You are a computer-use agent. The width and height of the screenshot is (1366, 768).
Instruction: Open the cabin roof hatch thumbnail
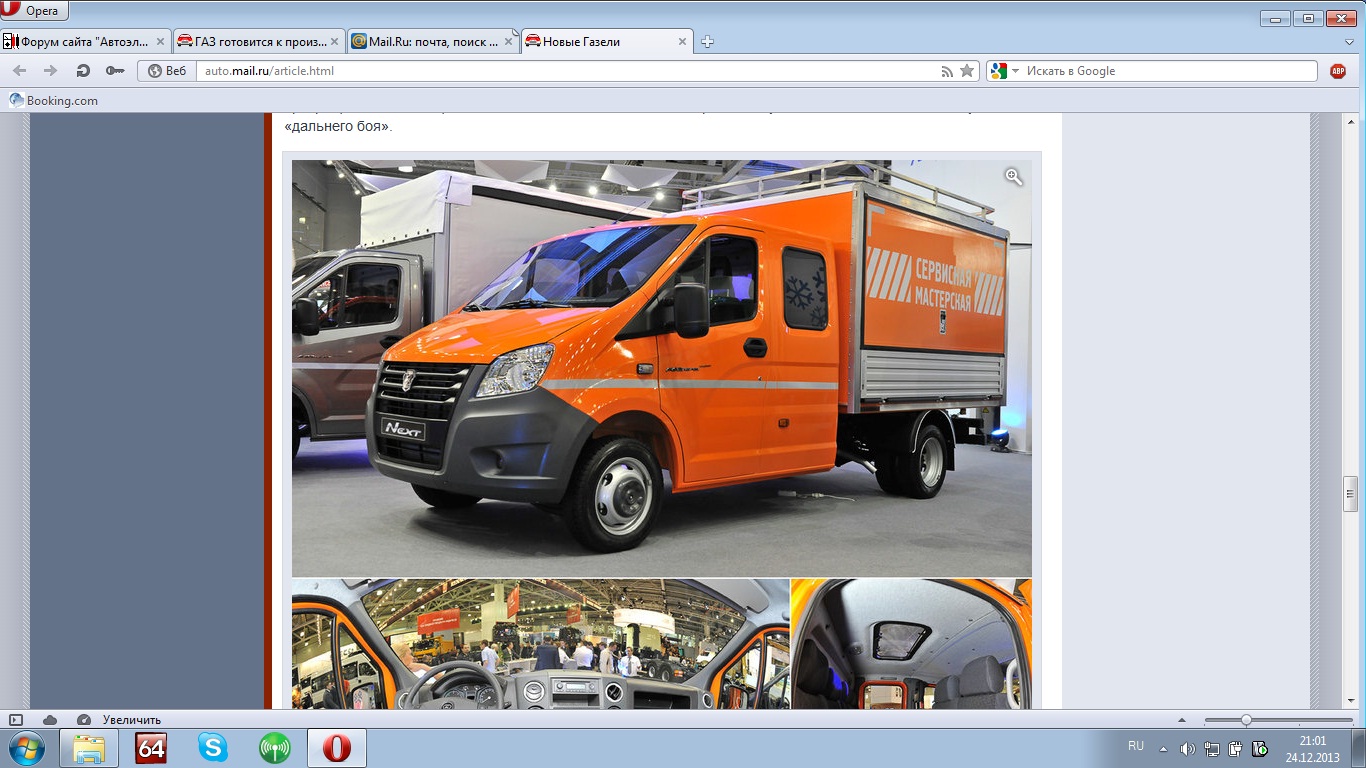click(x=911, y=644)
